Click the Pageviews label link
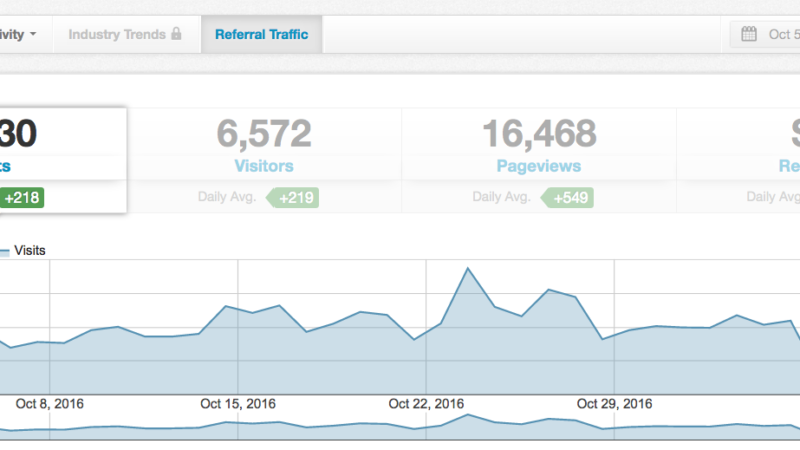The image size is (800, 450). point(539,166)
